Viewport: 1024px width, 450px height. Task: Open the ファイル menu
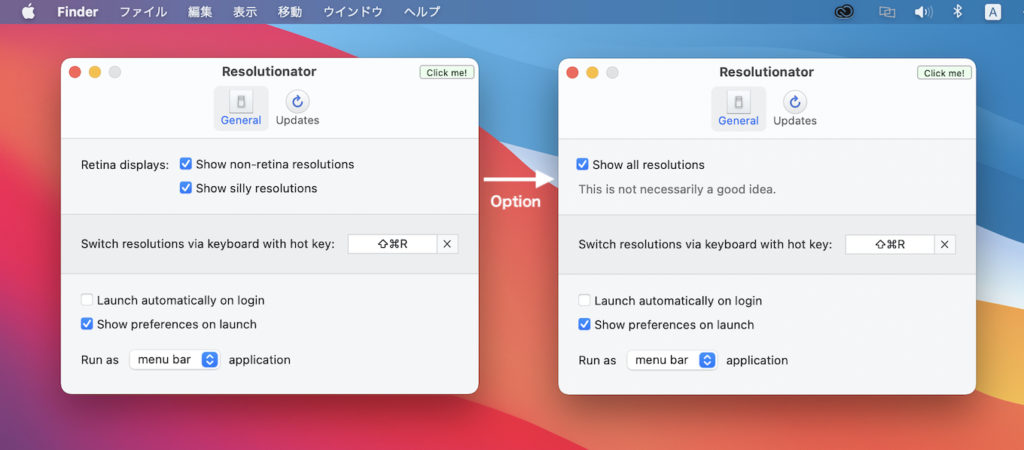[144, 12]
